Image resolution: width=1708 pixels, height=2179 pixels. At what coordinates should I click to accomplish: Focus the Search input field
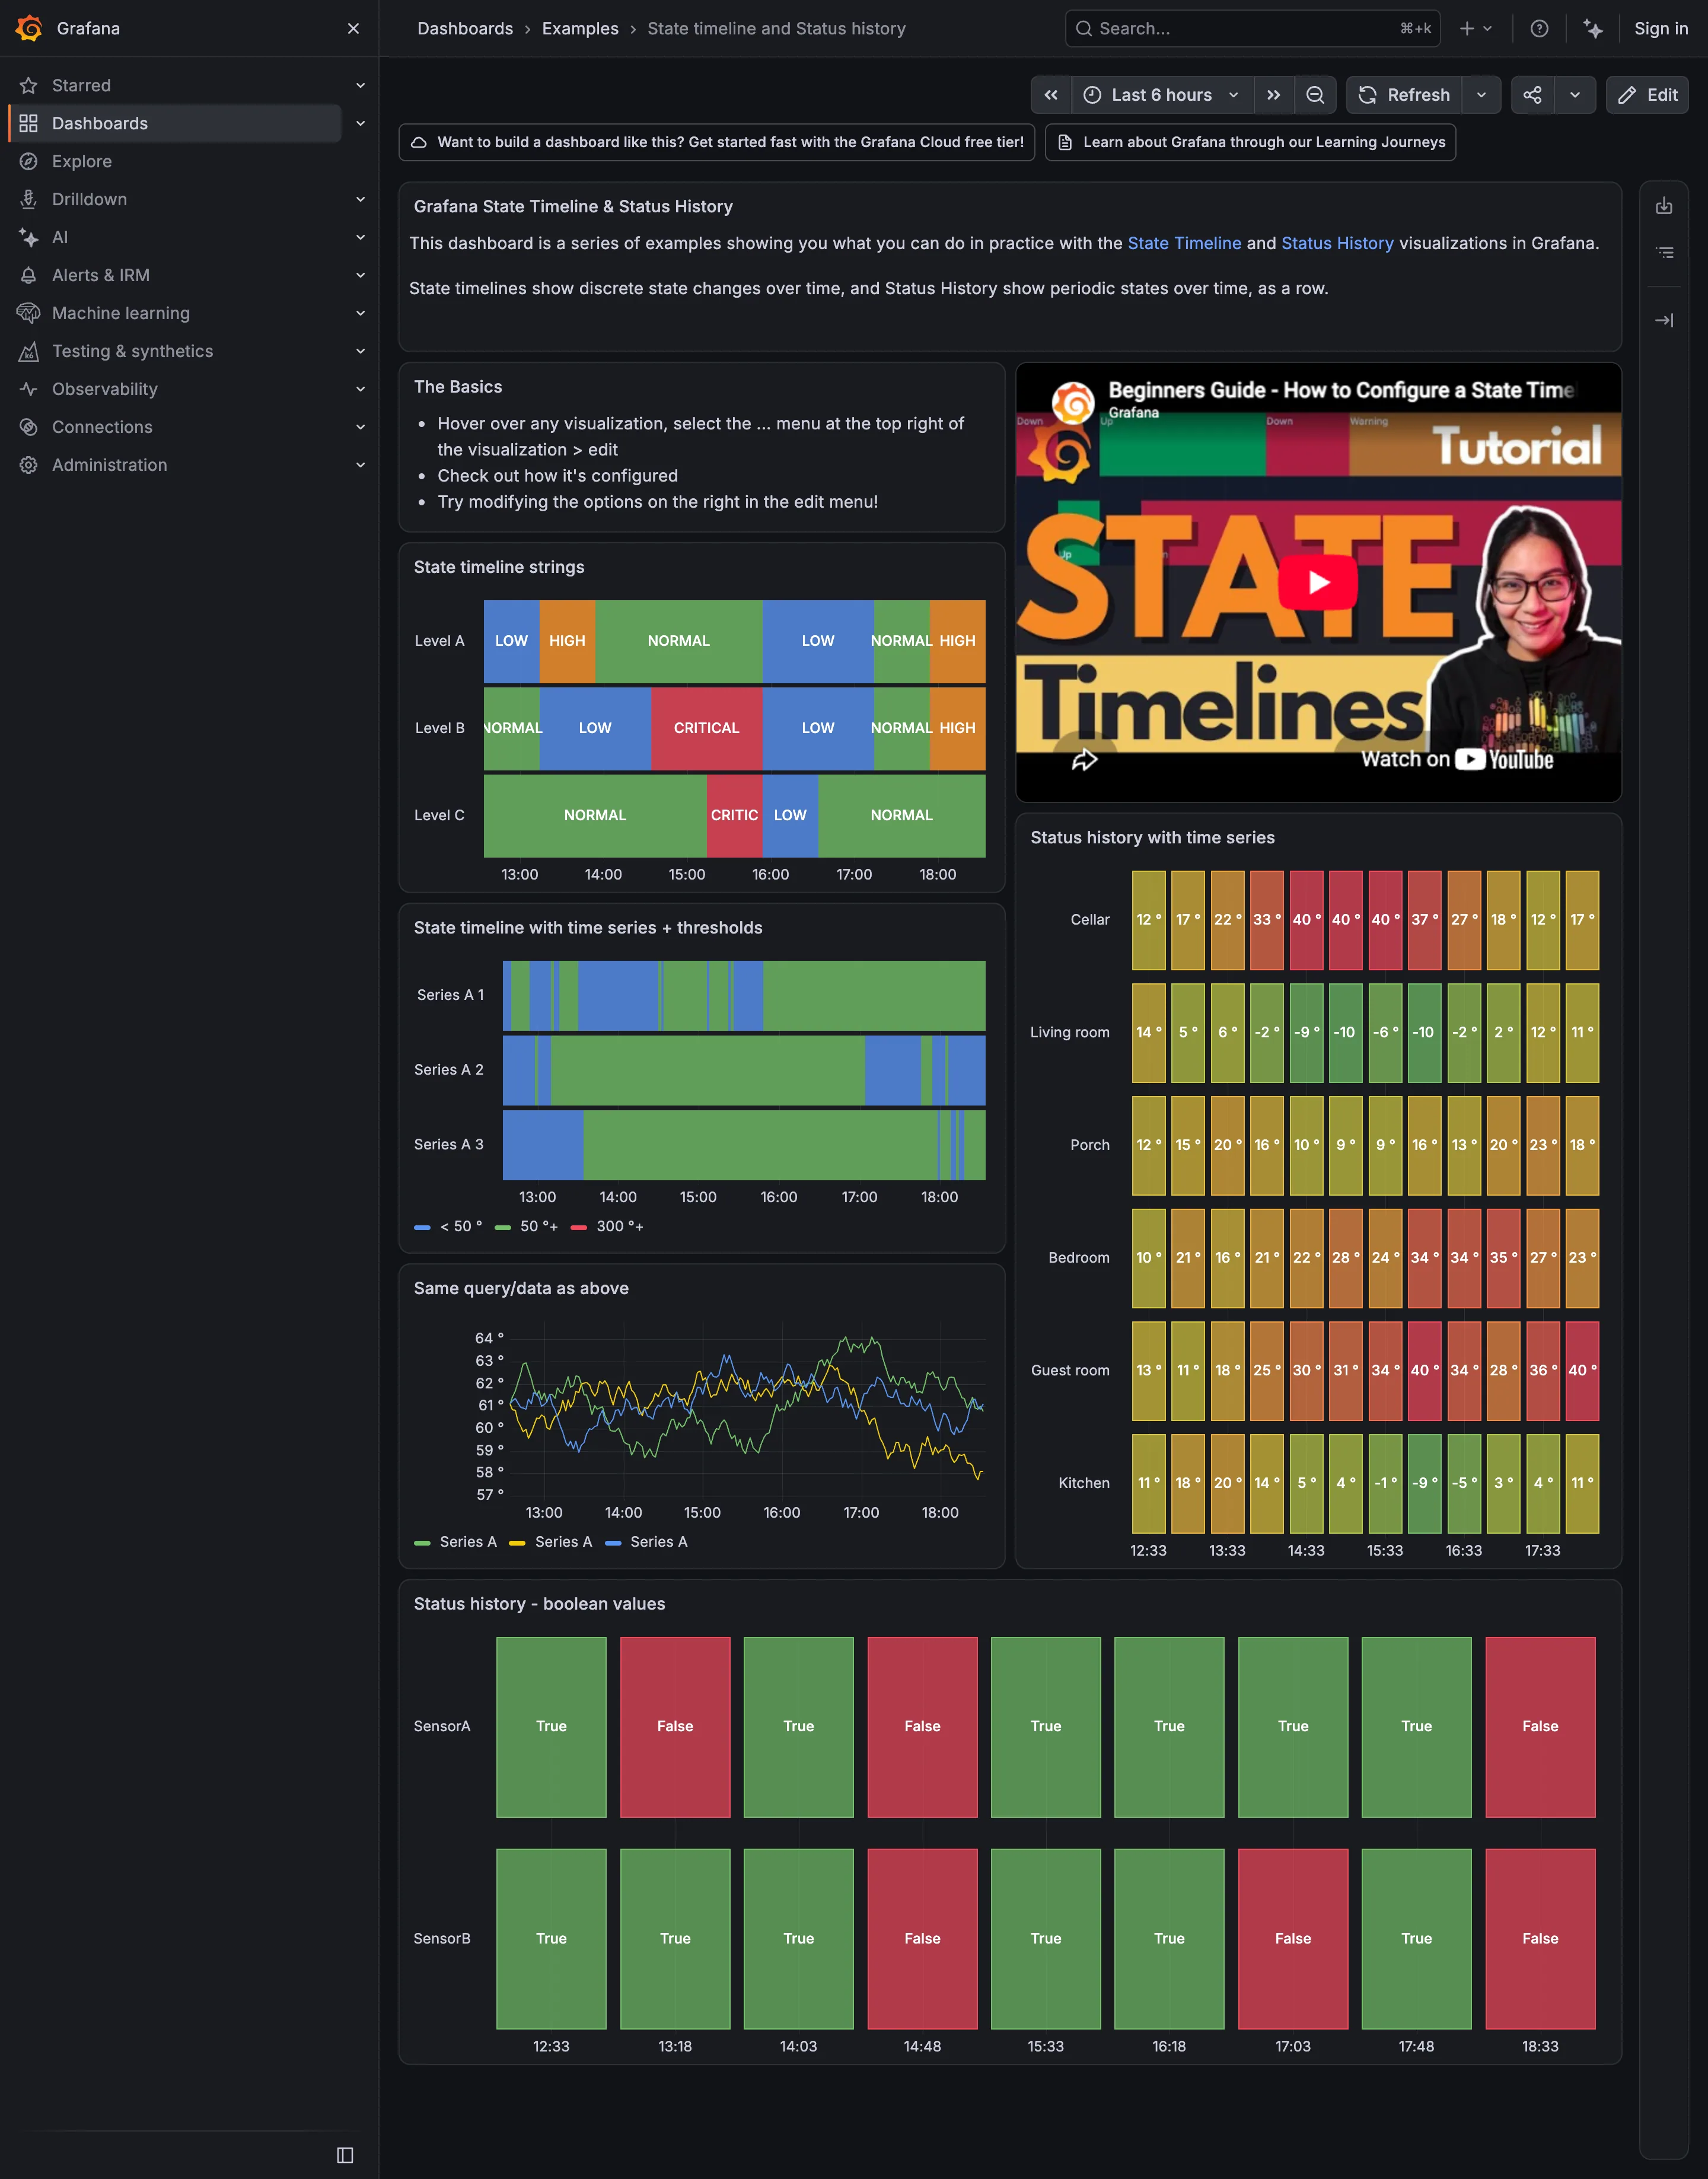[x=1253, y=29]
